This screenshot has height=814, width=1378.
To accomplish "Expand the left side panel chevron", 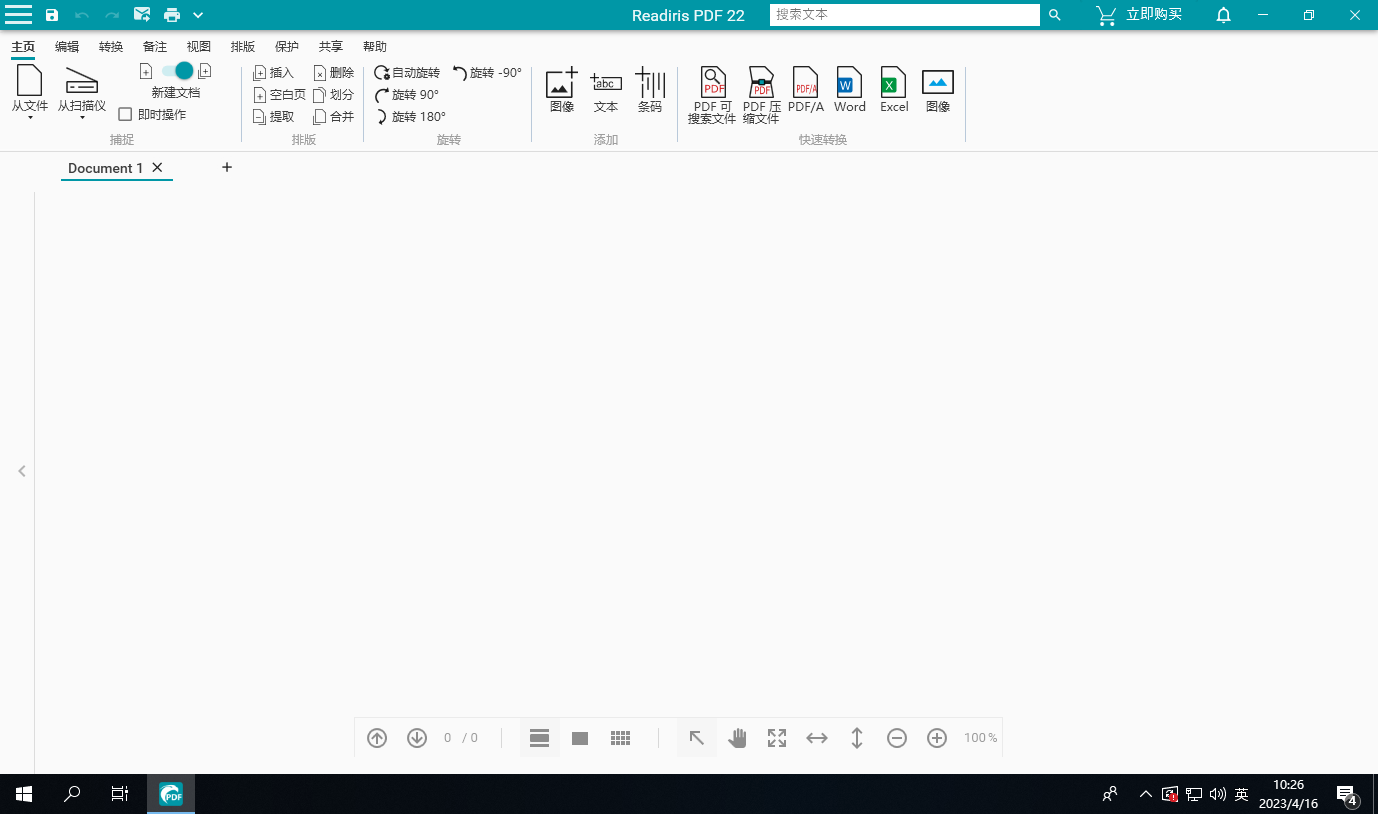I will coord(22,471).
